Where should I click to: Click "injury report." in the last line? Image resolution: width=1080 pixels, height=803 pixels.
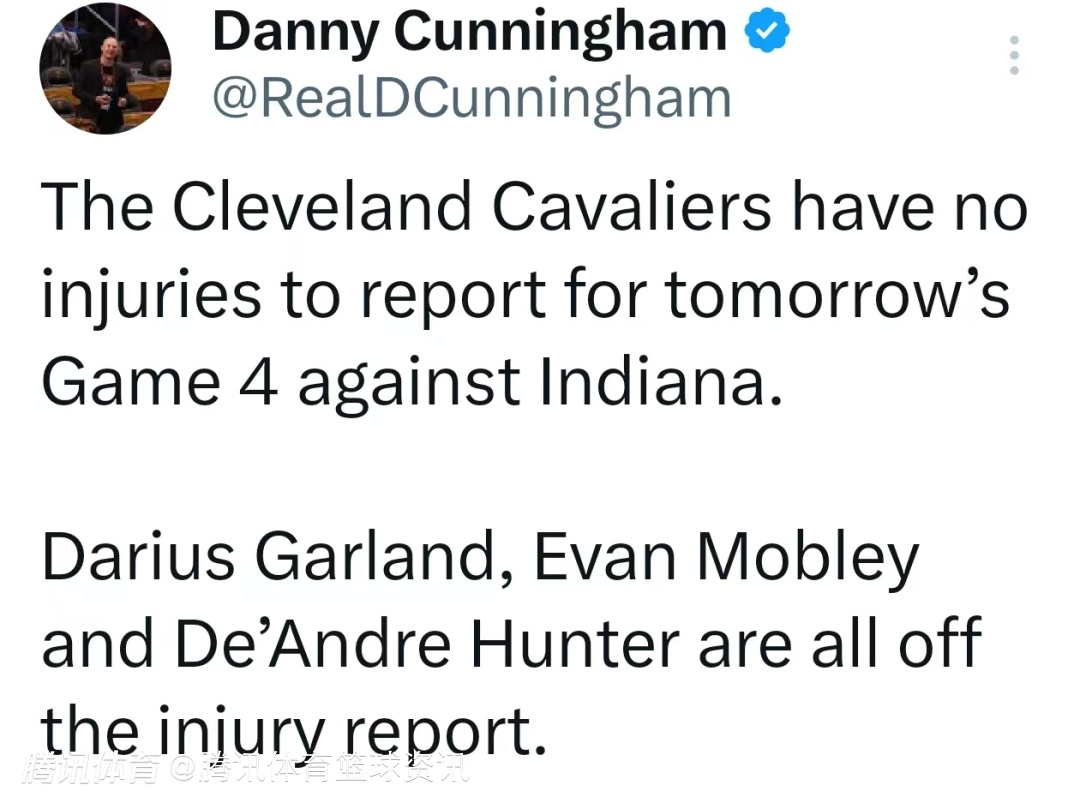click(353, 731)
